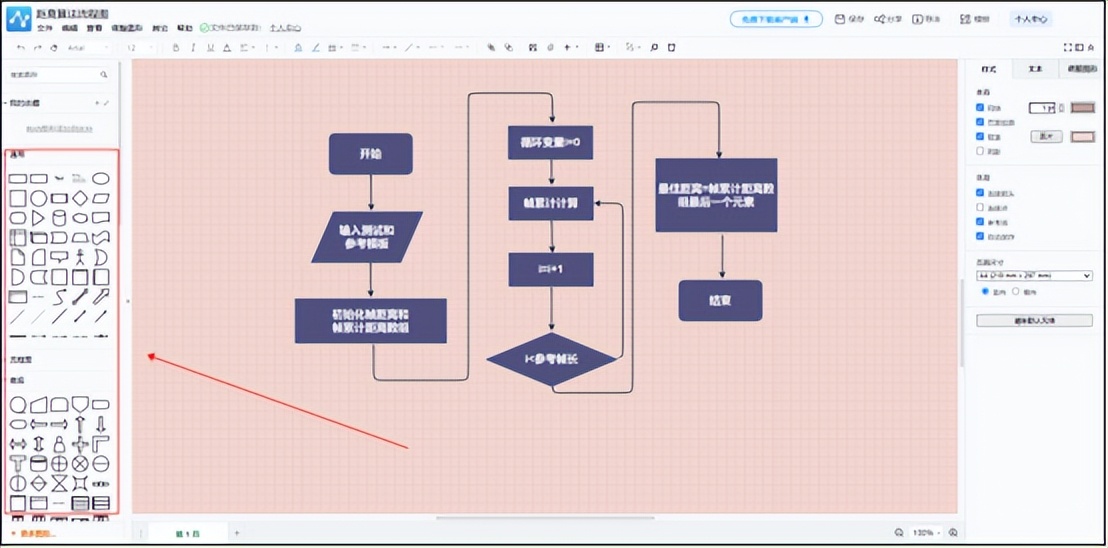Open the 130% zoom level dropdown
Viewport: 1108px width, 548px height.
point(926,532)
